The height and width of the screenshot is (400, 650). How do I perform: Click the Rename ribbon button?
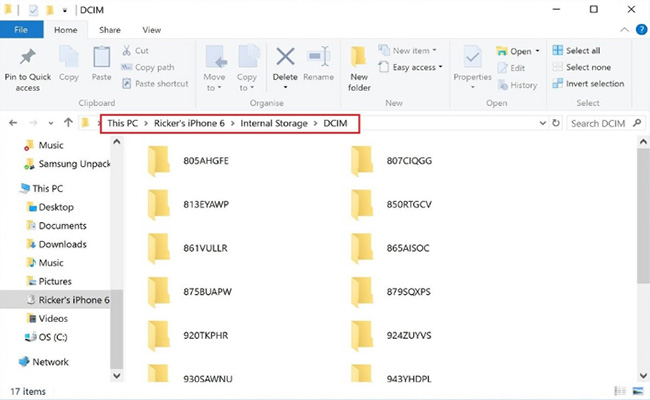pyautogui.click(x=318, y=64)
